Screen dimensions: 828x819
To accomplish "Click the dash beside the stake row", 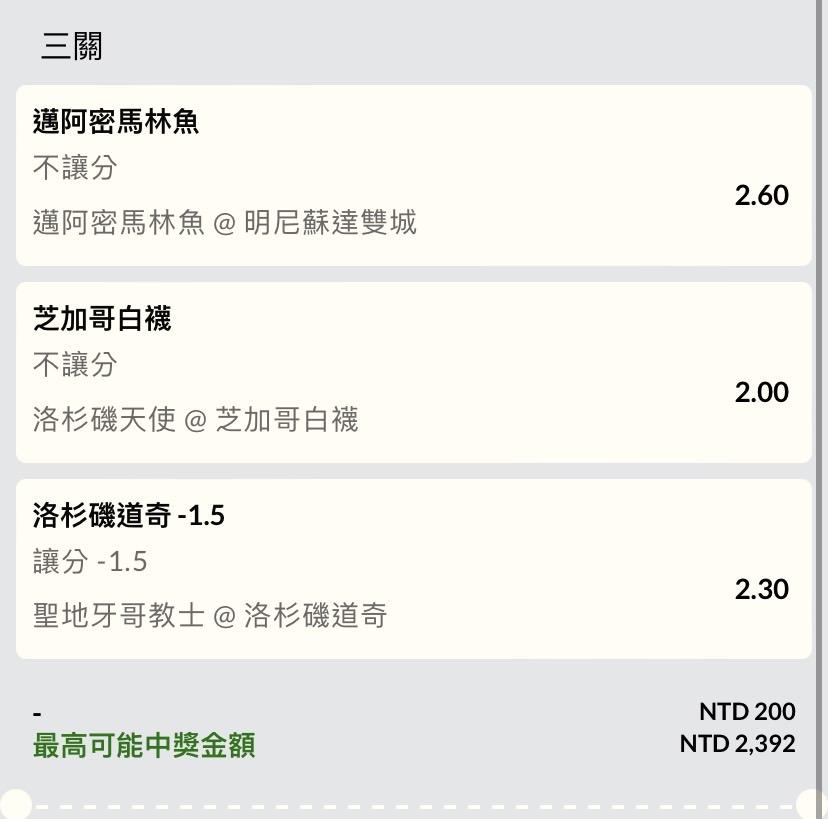I will (x=37, y=714).
